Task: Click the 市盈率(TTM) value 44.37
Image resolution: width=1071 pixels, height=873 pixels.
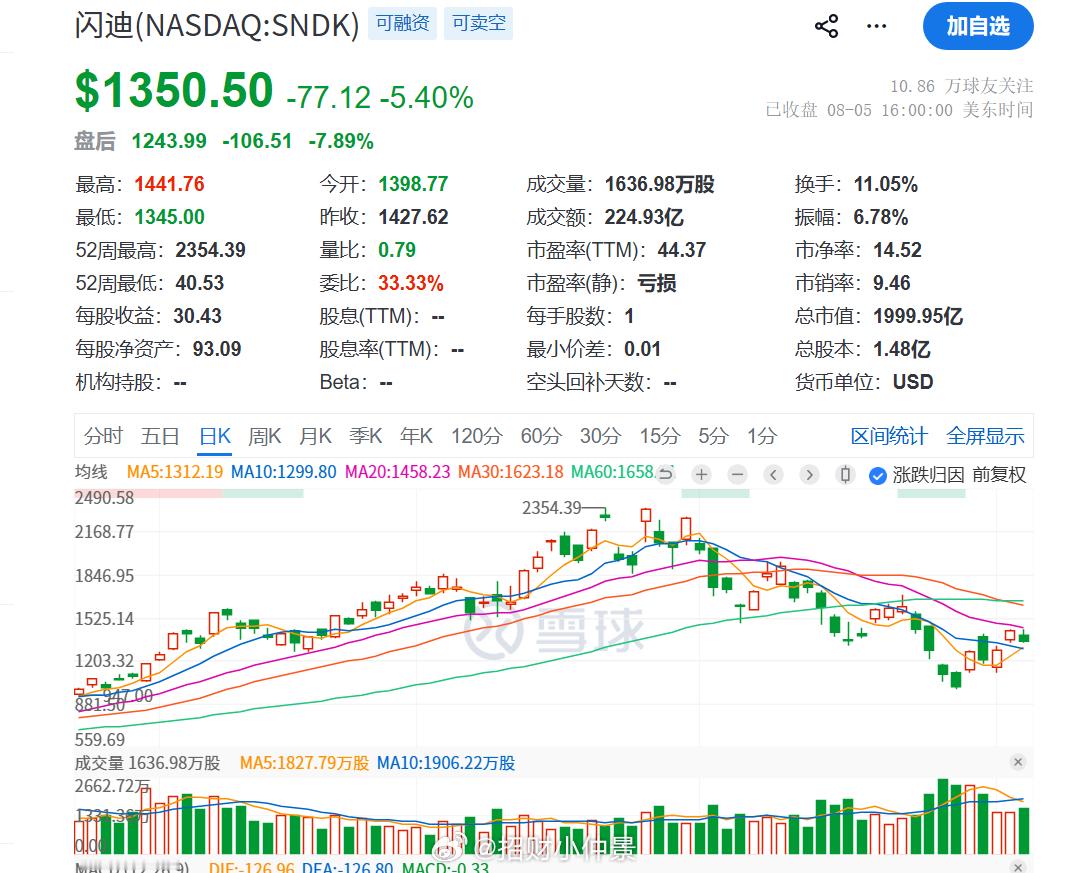Action: (x=682, y=250)
